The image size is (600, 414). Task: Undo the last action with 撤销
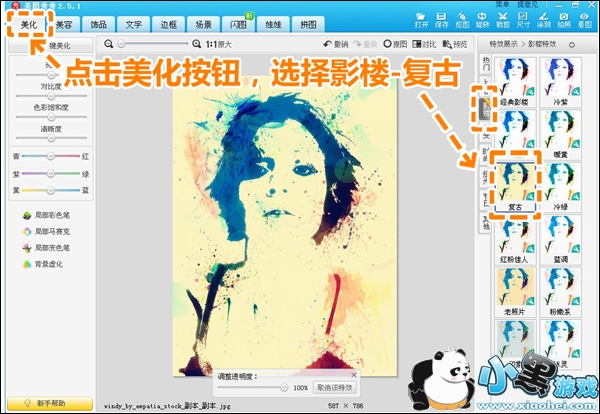click(336, 44)
